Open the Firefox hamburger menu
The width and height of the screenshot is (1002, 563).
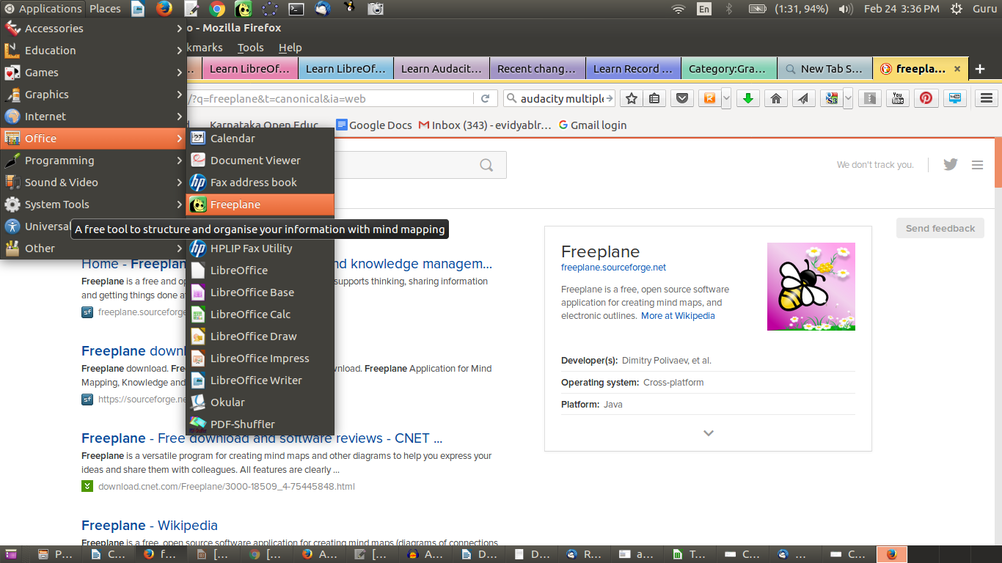tap(986, 98)
